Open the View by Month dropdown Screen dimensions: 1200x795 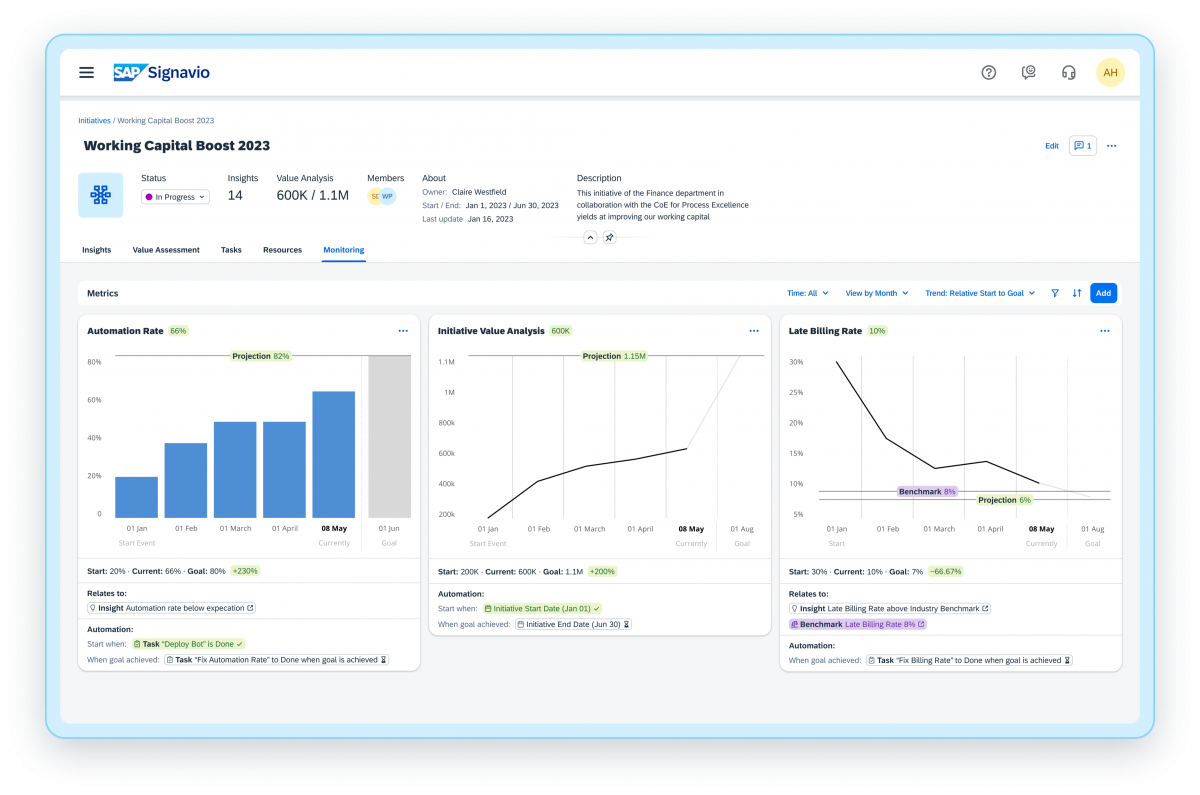(x=876, y=293)
